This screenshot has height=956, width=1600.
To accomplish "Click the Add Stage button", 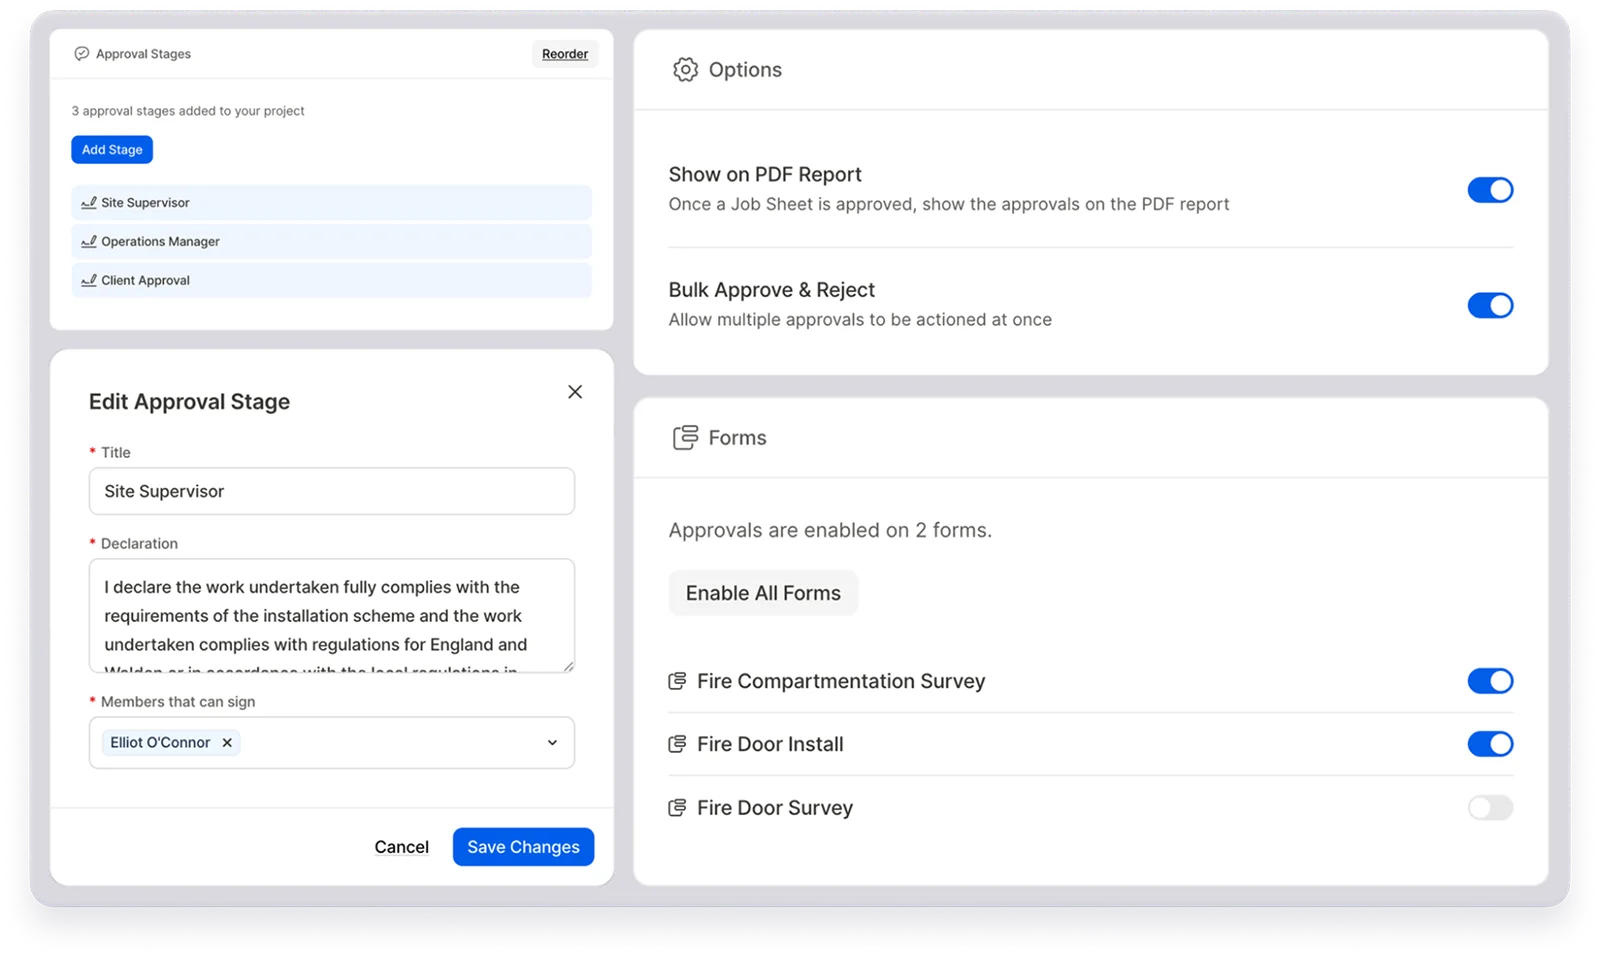I will pos(112,150).
